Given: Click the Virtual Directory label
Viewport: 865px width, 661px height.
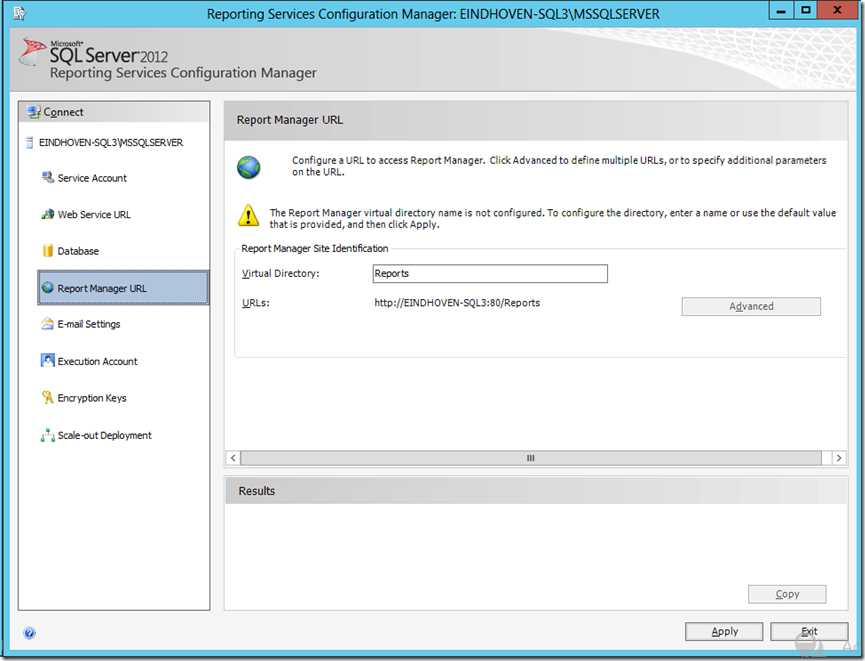Looking at the screenshot, I should (x=281, y=274).
